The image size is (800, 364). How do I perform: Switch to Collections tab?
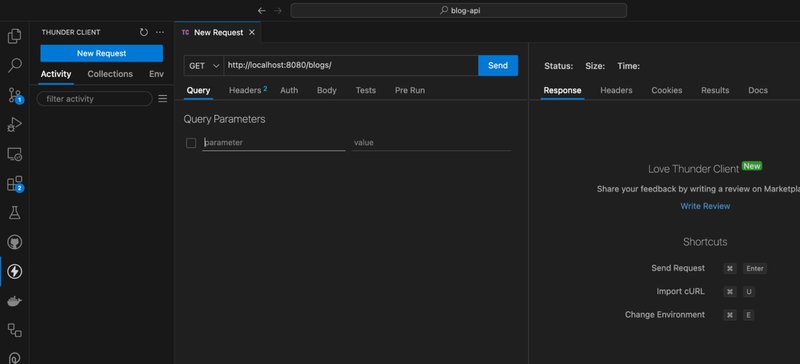pyautogui.click(x=110, y=74)
